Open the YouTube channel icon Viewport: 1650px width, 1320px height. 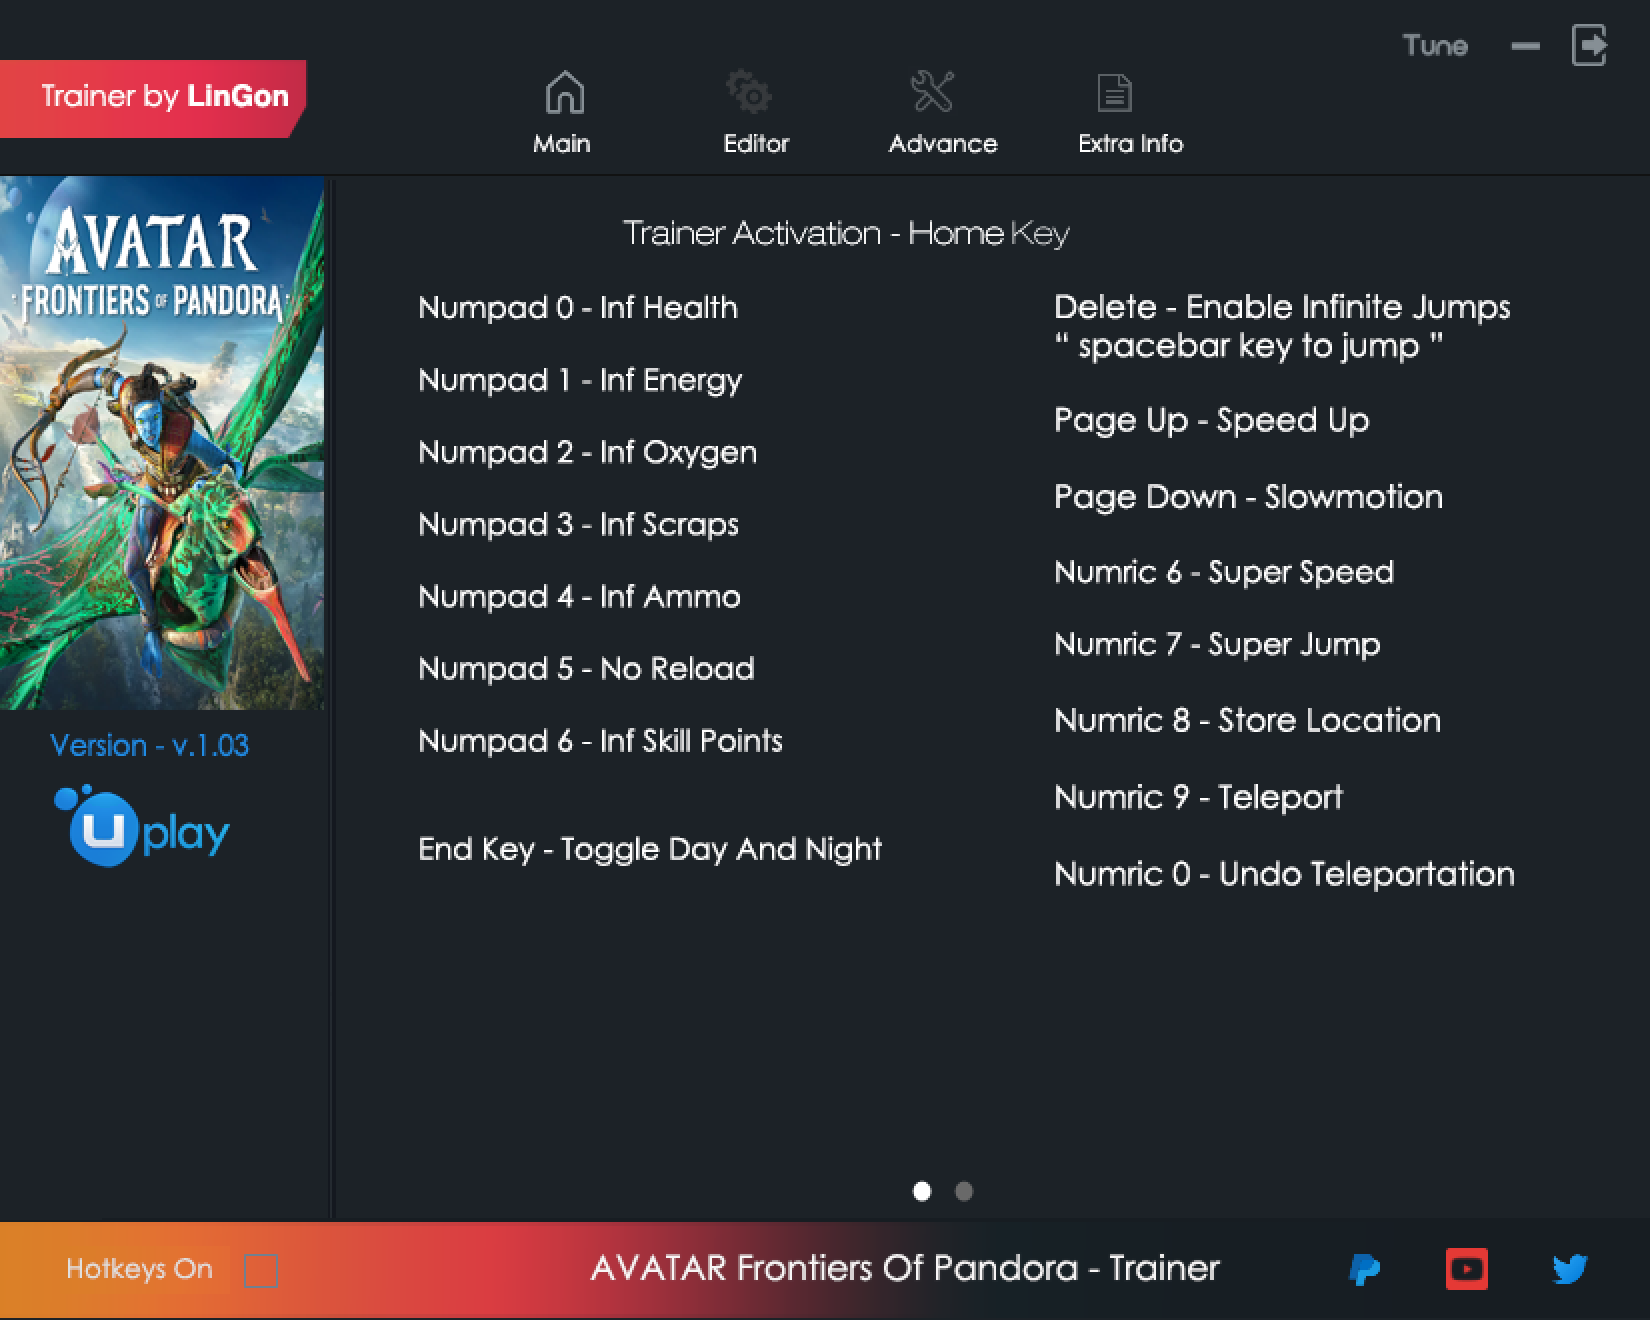tap(1466, 1269)
